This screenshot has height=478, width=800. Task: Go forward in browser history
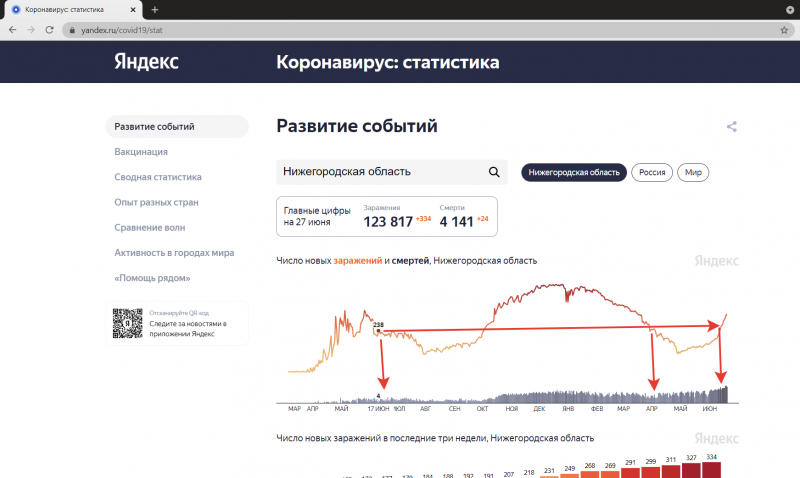click(x=31, y=30)
